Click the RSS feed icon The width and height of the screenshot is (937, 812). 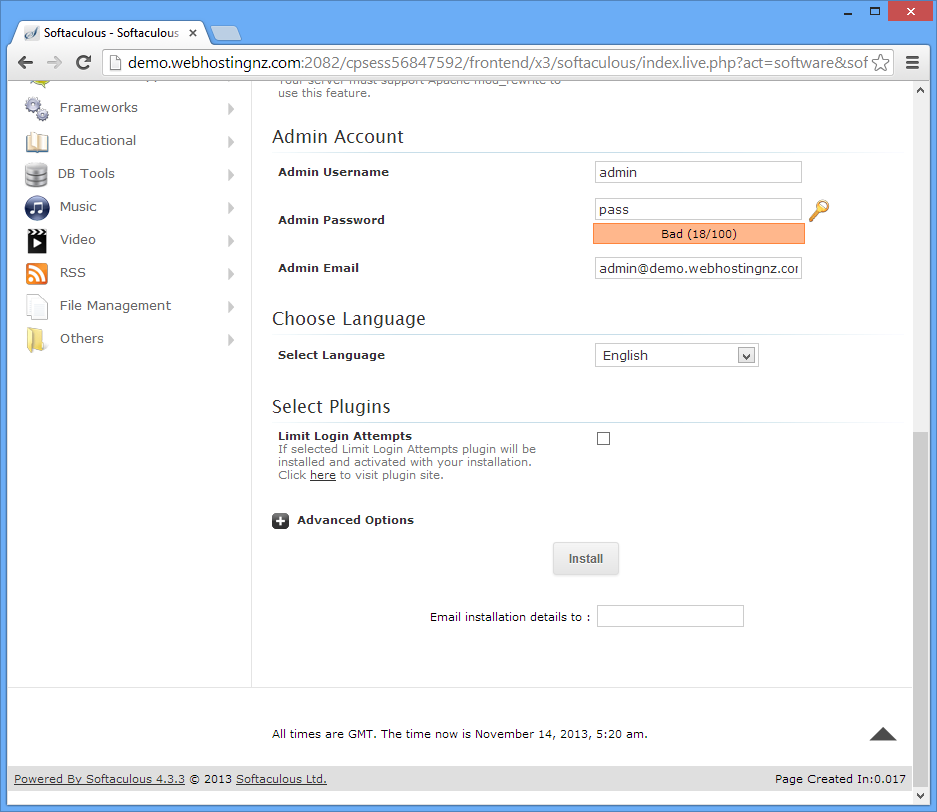[x=37, y=273]
